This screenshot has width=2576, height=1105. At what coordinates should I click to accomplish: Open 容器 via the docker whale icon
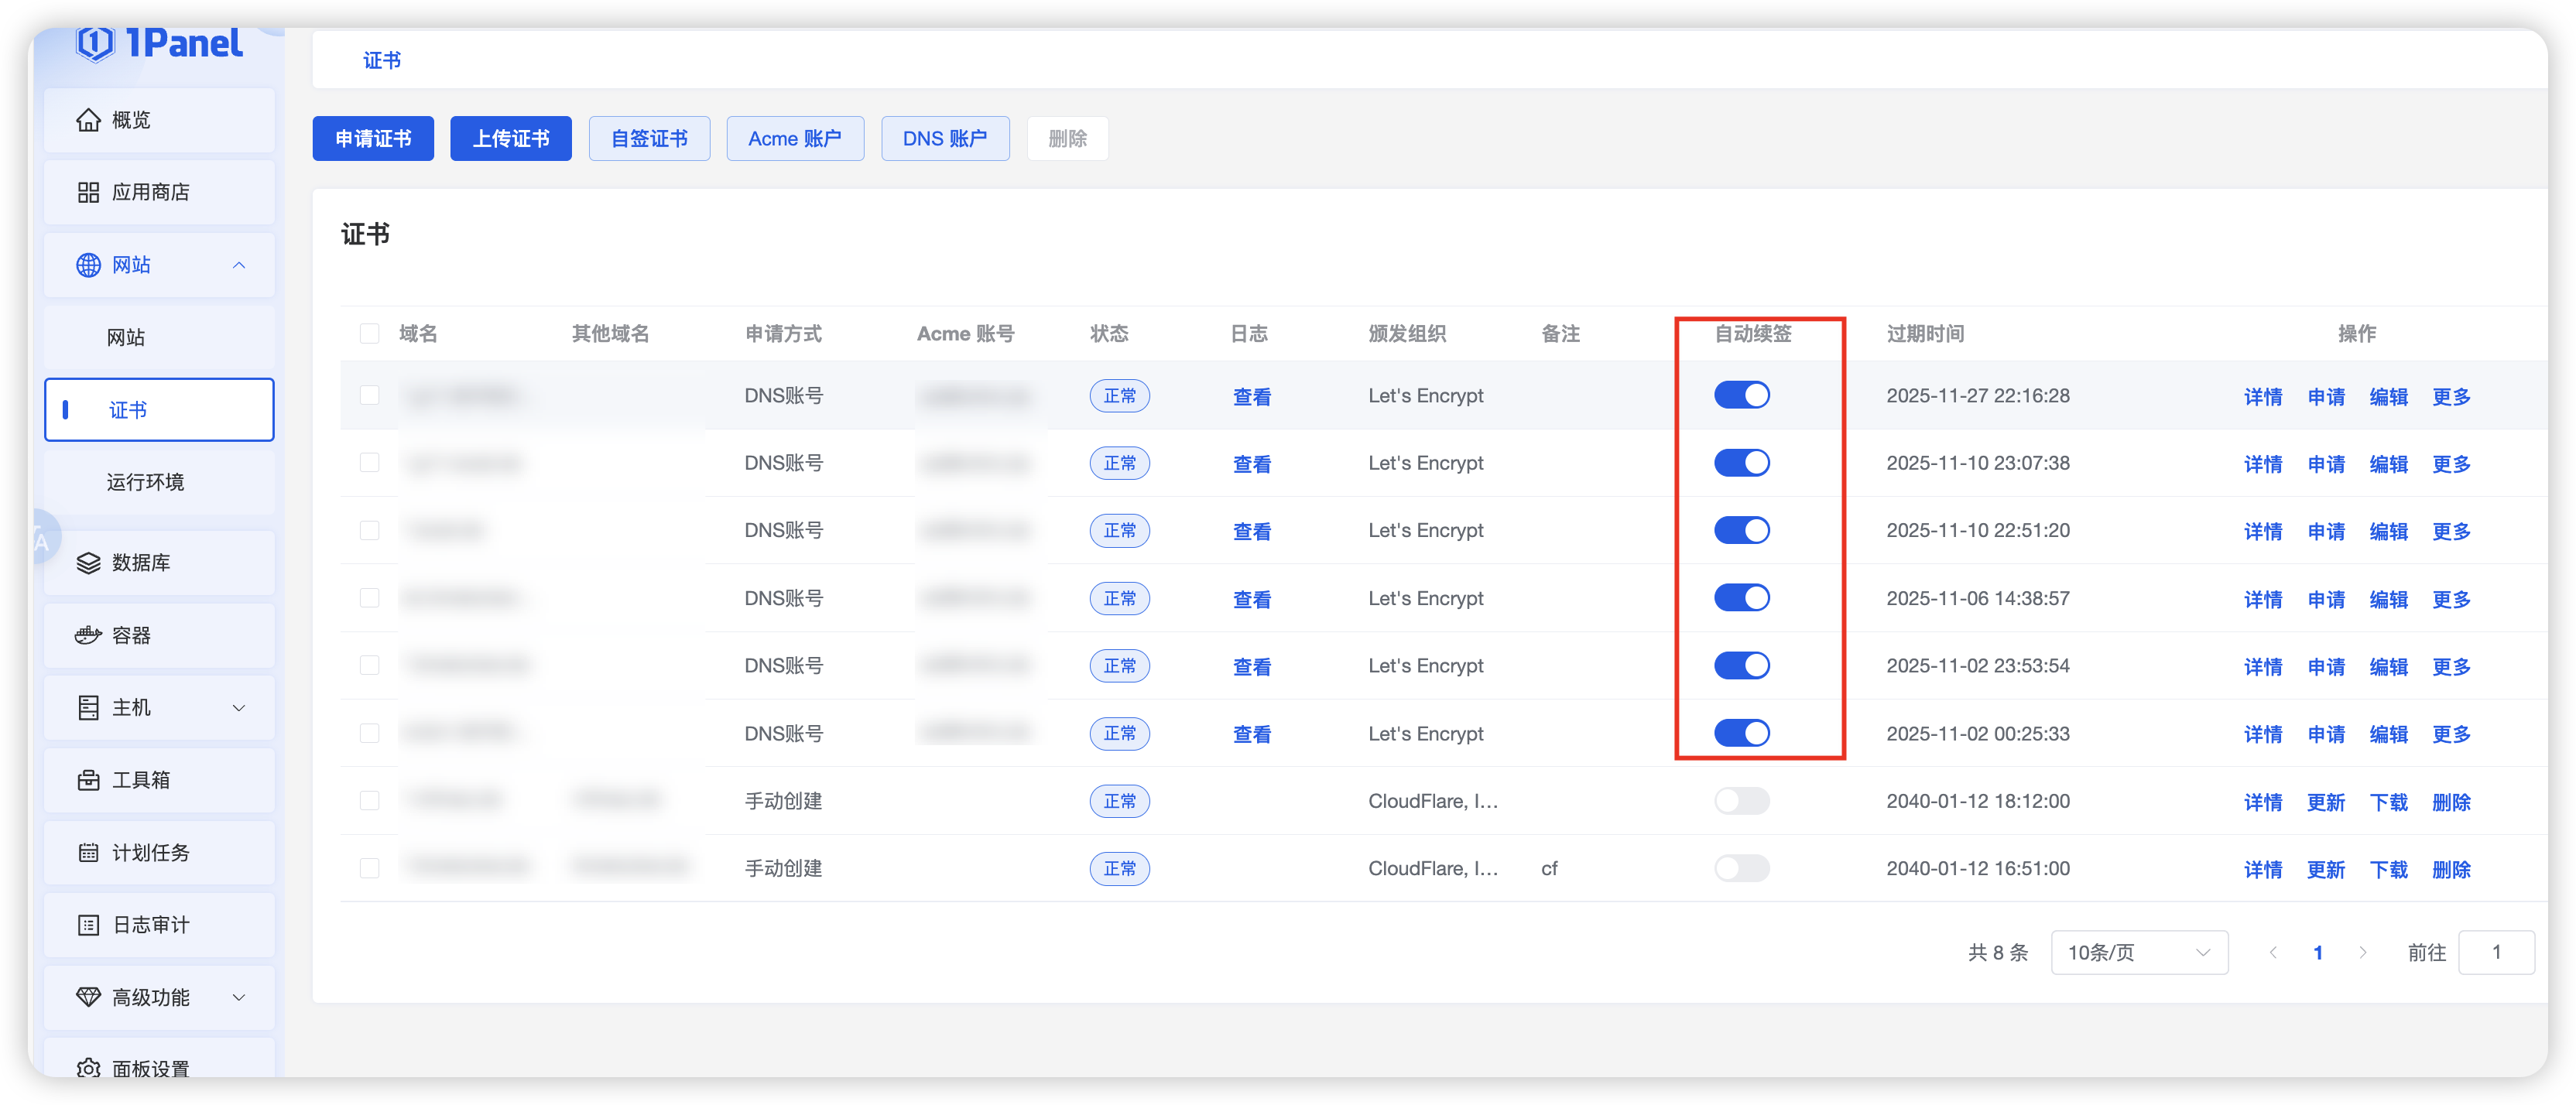click(x=88, y=635)
